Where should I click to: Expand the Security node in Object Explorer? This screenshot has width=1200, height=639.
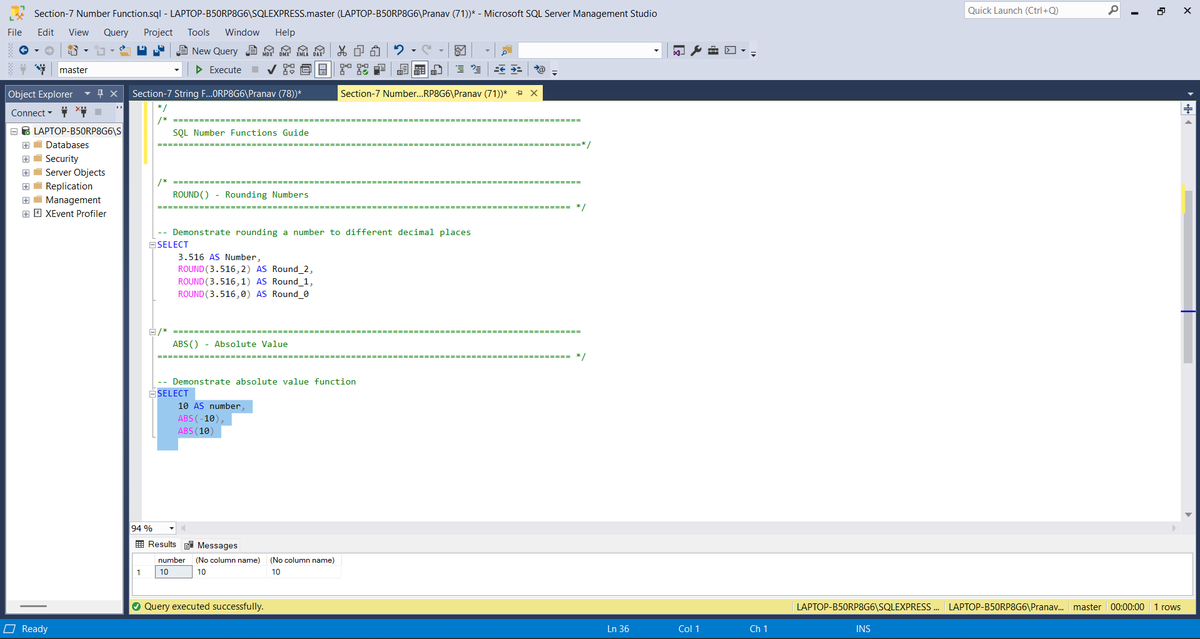(23, 158)
